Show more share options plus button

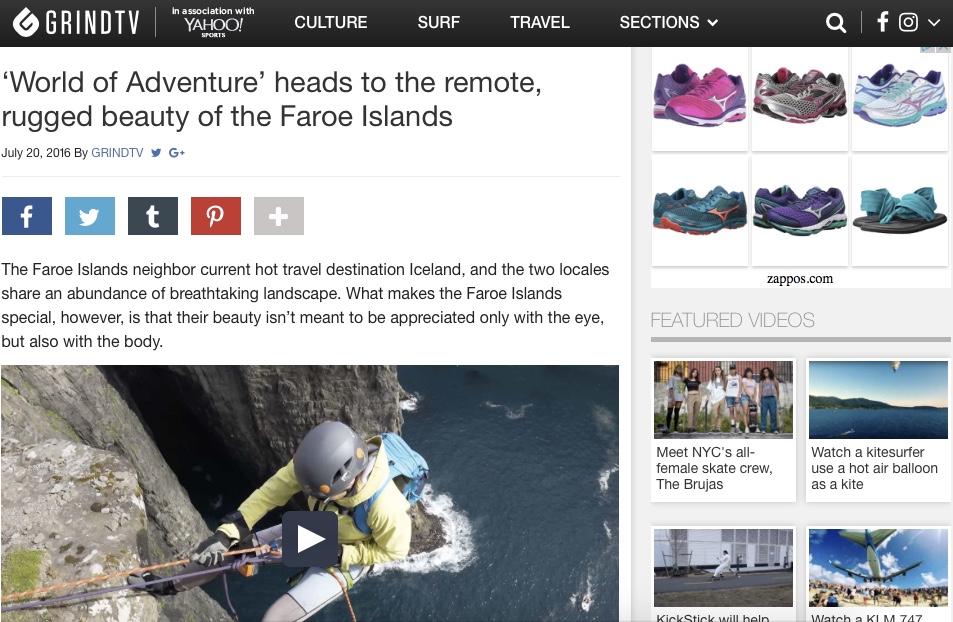279,216
